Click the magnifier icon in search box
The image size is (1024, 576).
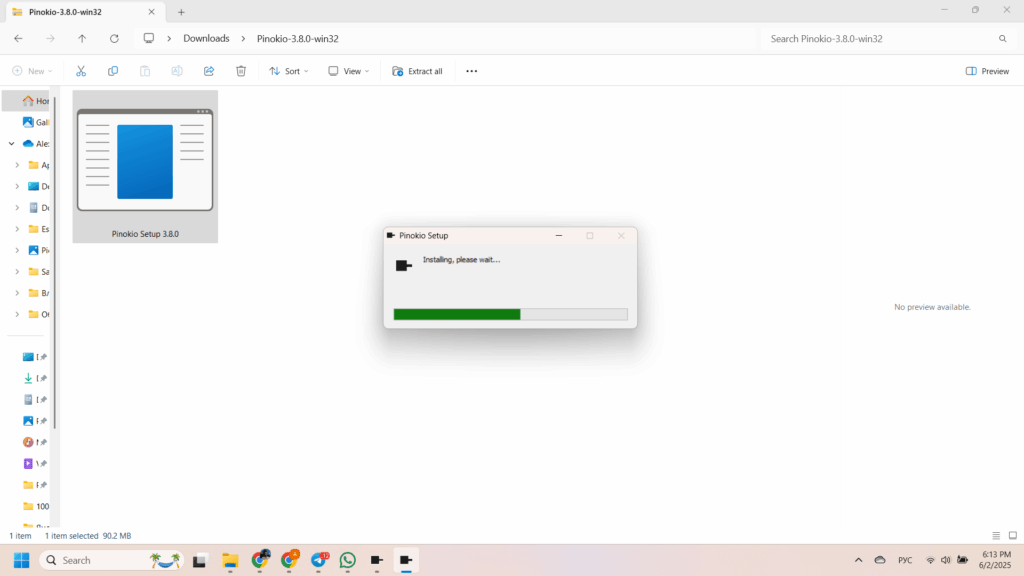(x=1002, y=39)
